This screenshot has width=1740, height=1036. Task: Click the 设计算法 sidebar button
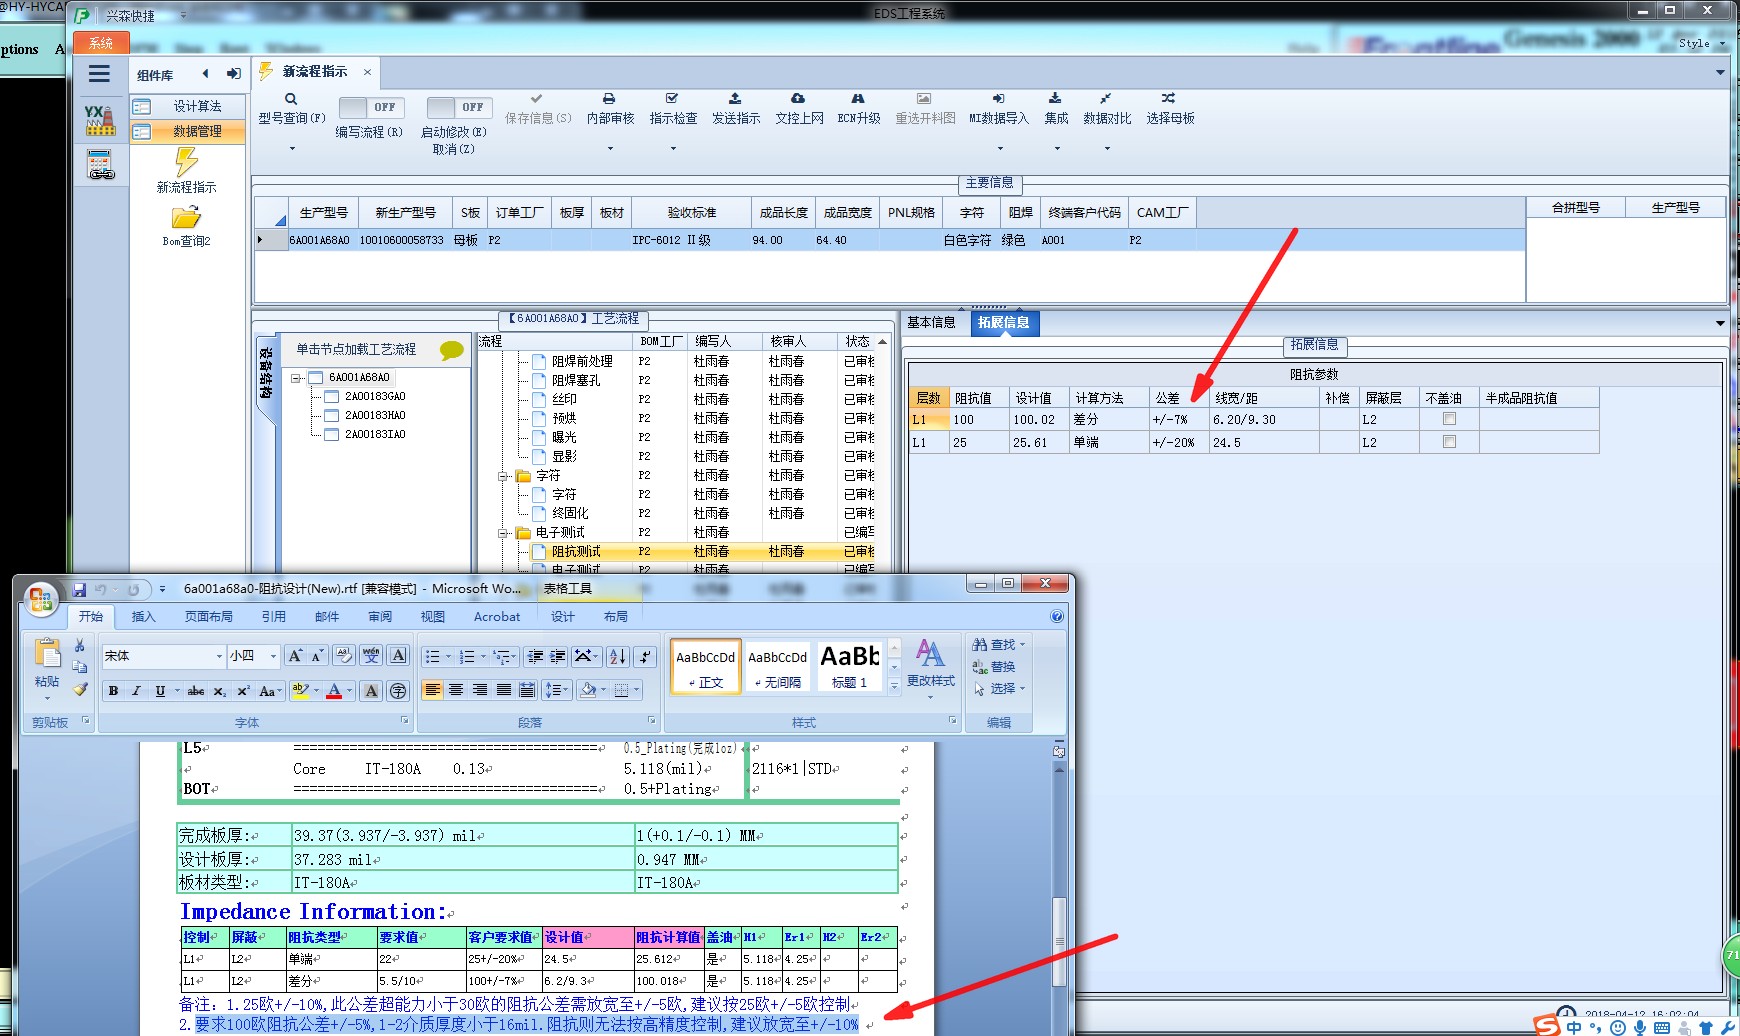point(188,106)
